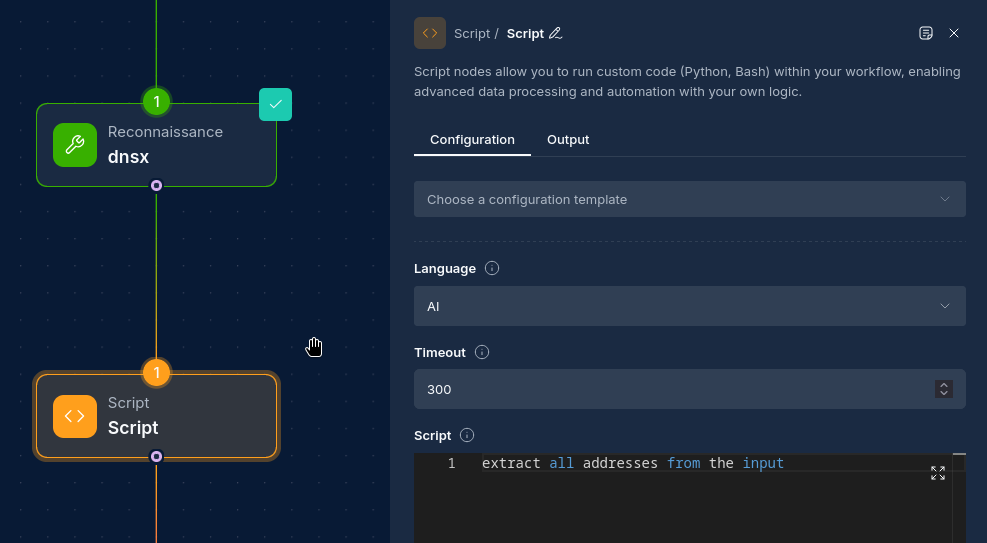The width and height of the screenshot is (987, 543).
Task: Click the Timeout label text
Action: (440, 352)
